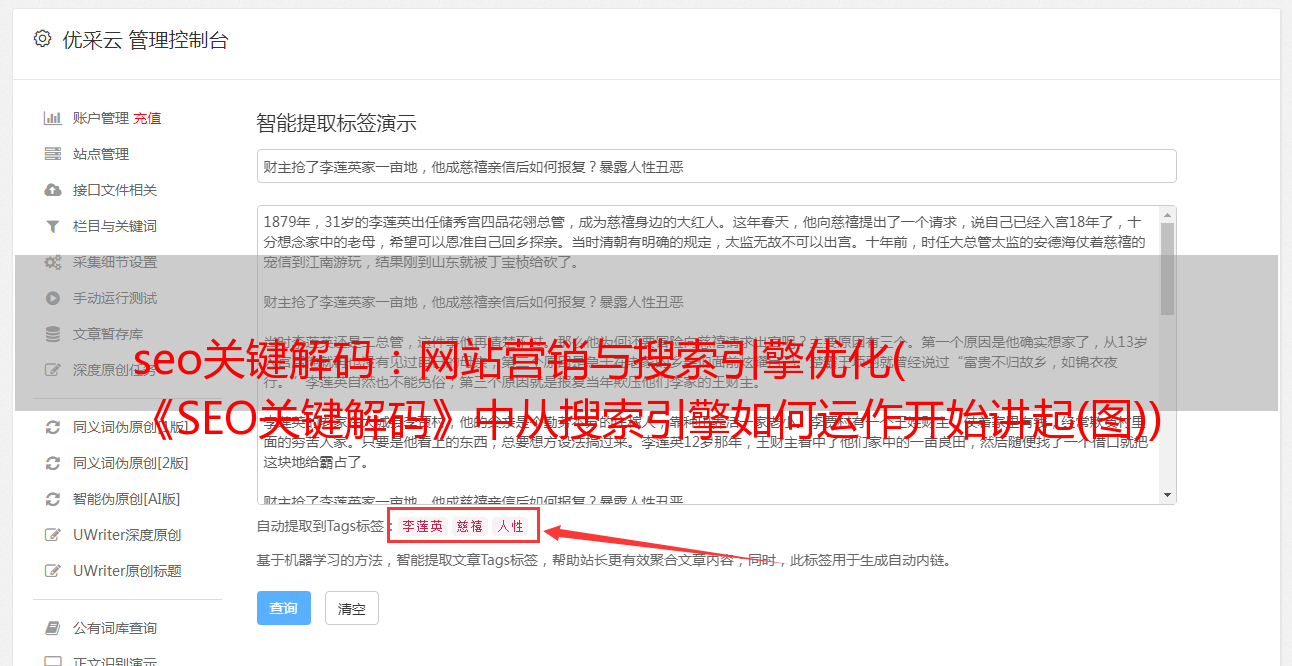Open the 充值 recharge link
This screenshot has width=1292, height=666.
click(x=147, y=118)
